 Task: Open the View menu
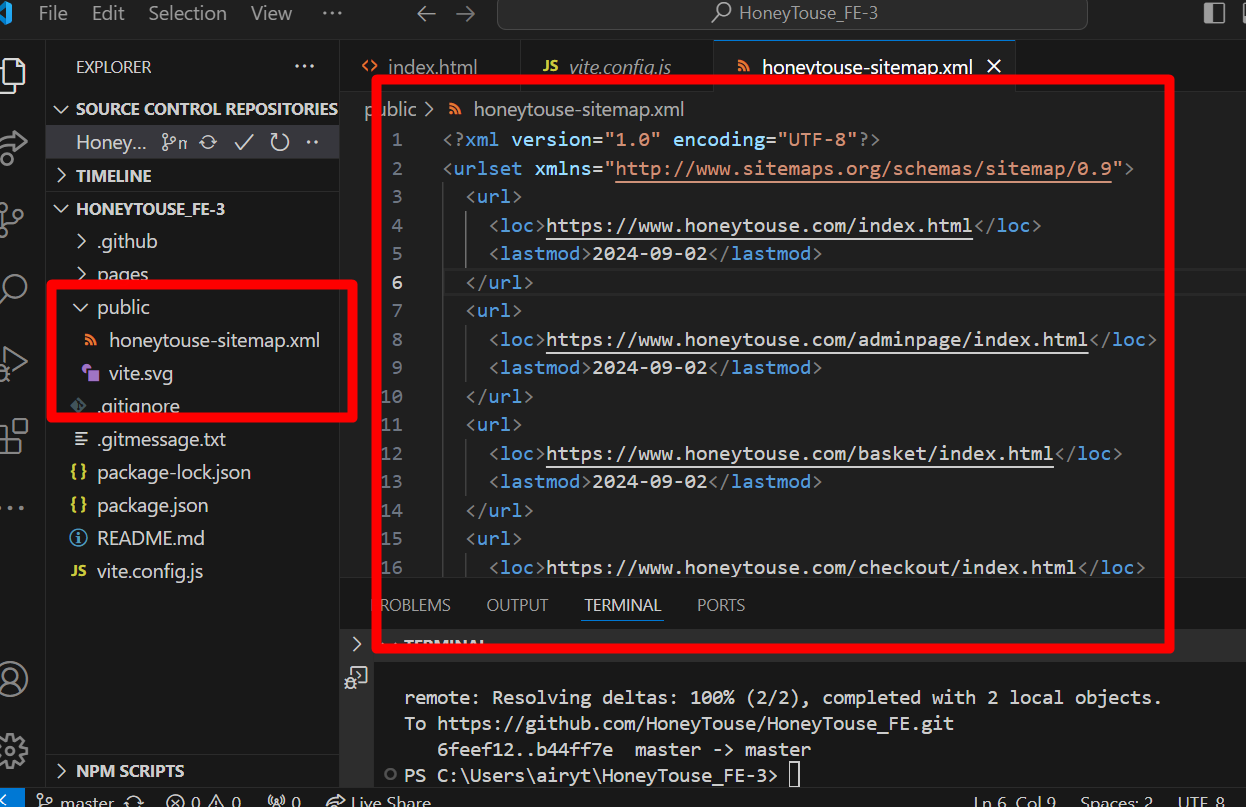point(272,14)
